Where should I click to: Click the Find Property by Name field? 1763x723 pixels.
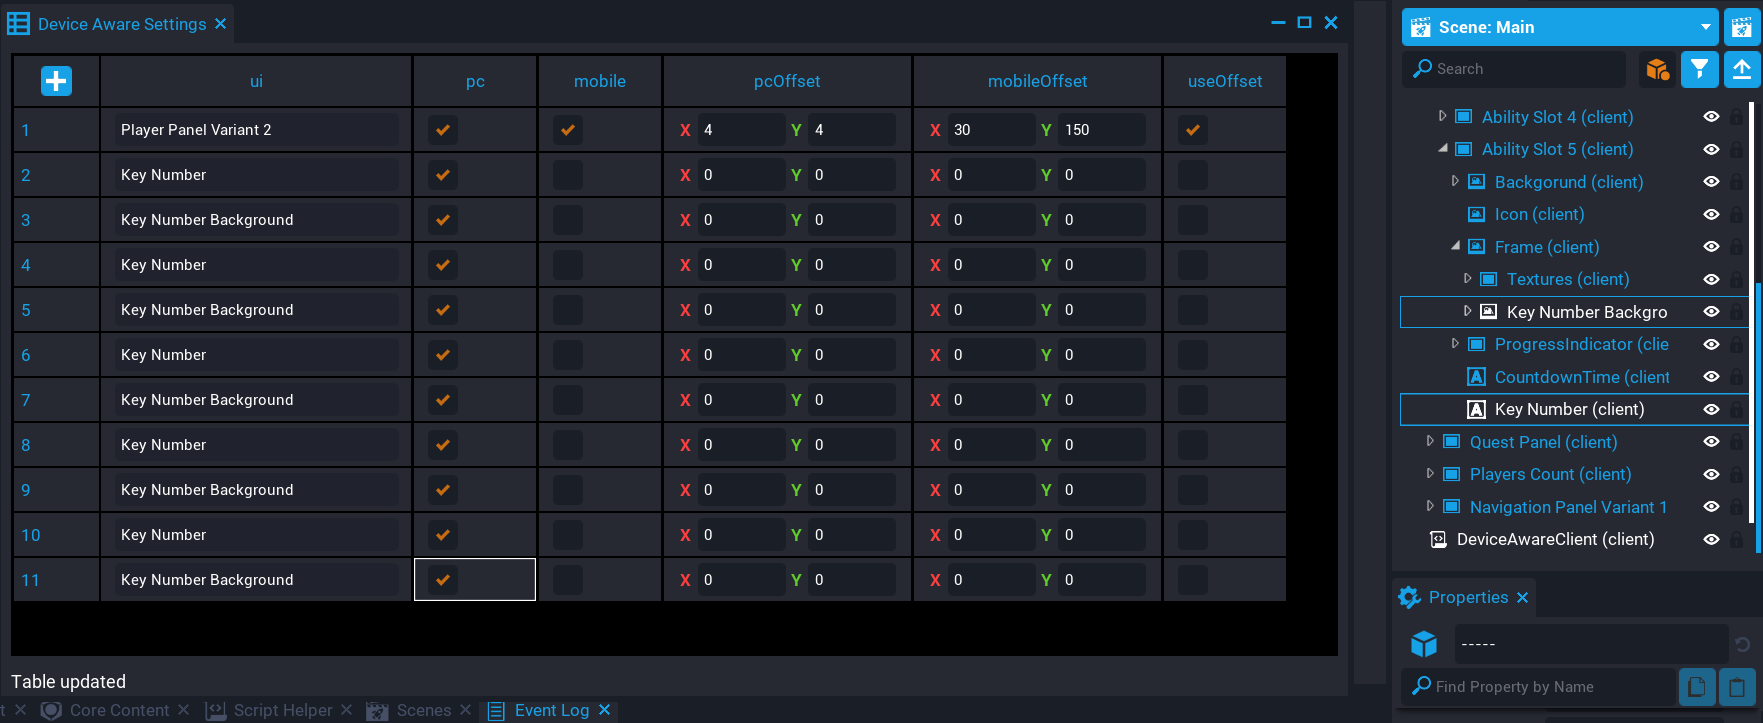click(1540, 687)
